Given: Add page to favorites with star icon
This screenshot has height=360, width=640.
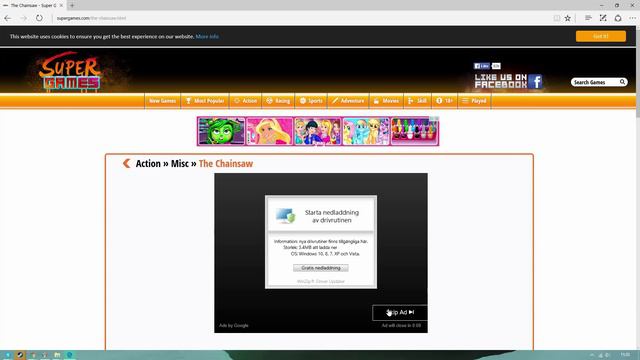Looking at the screenshot, I should [x=567, y=18].
